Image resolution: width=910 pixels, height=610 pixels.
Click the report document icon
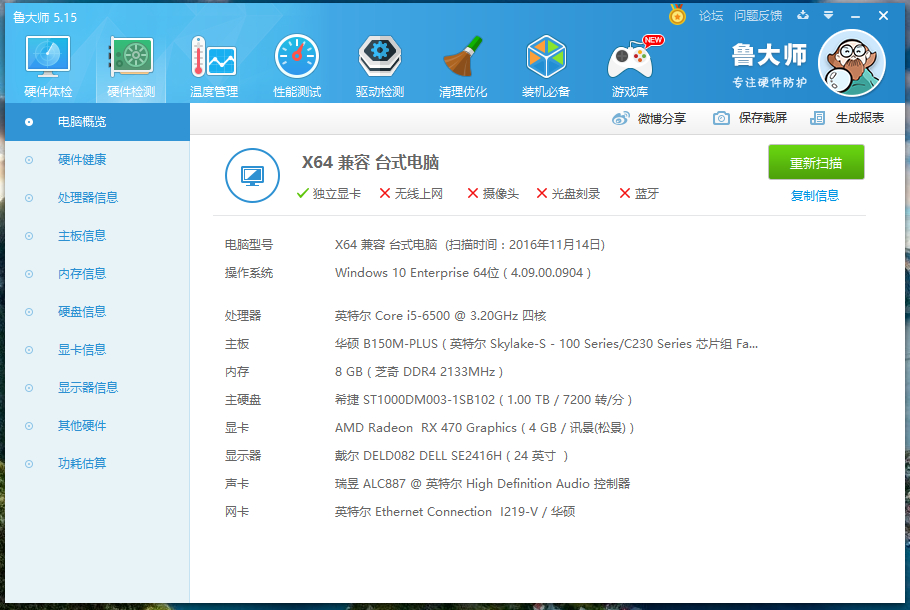coord(818,118)
